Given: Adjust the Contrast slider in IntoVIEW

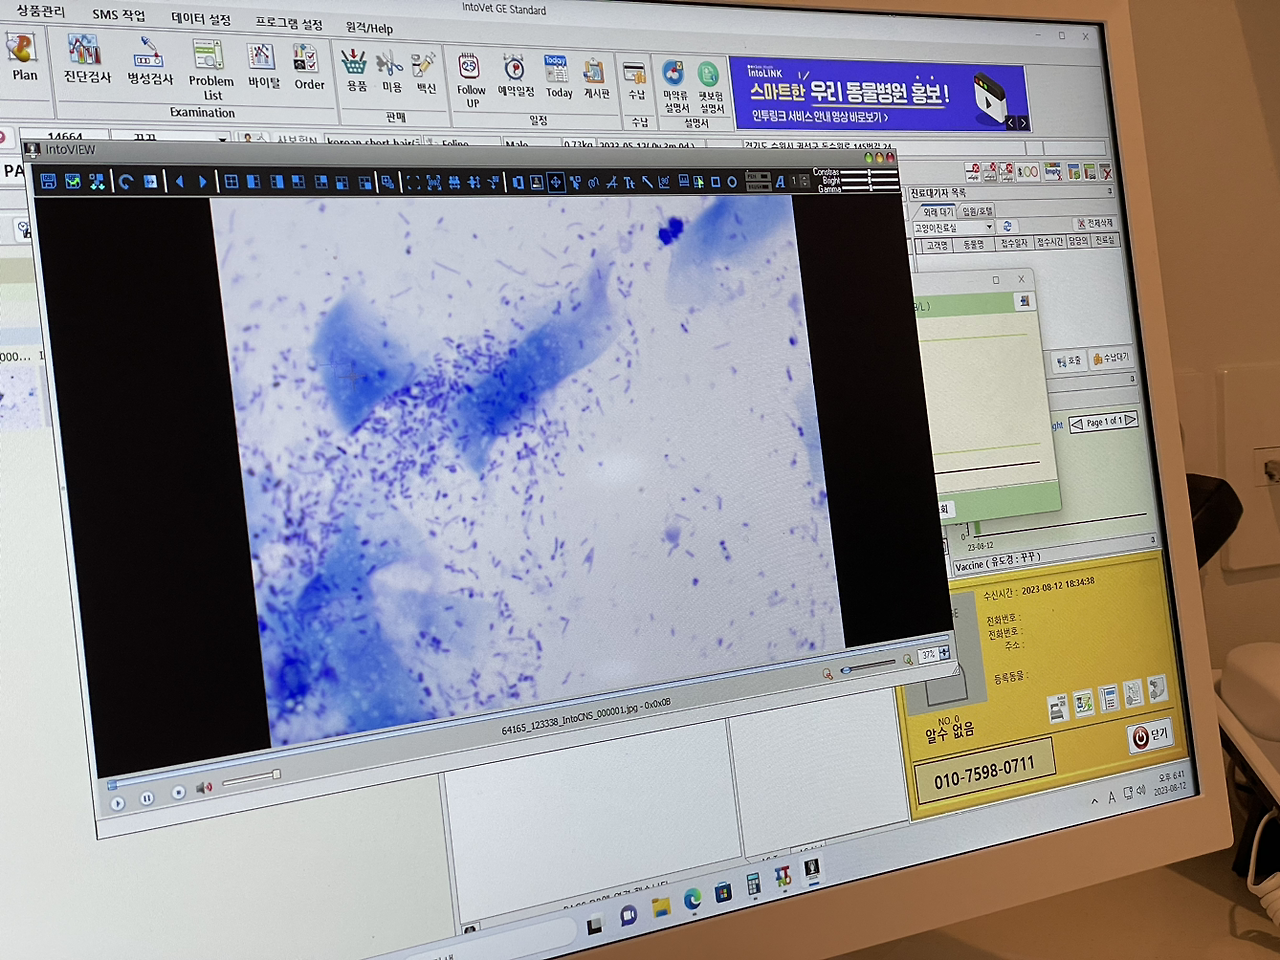Looking at the screenshot, I should [870, 173].
